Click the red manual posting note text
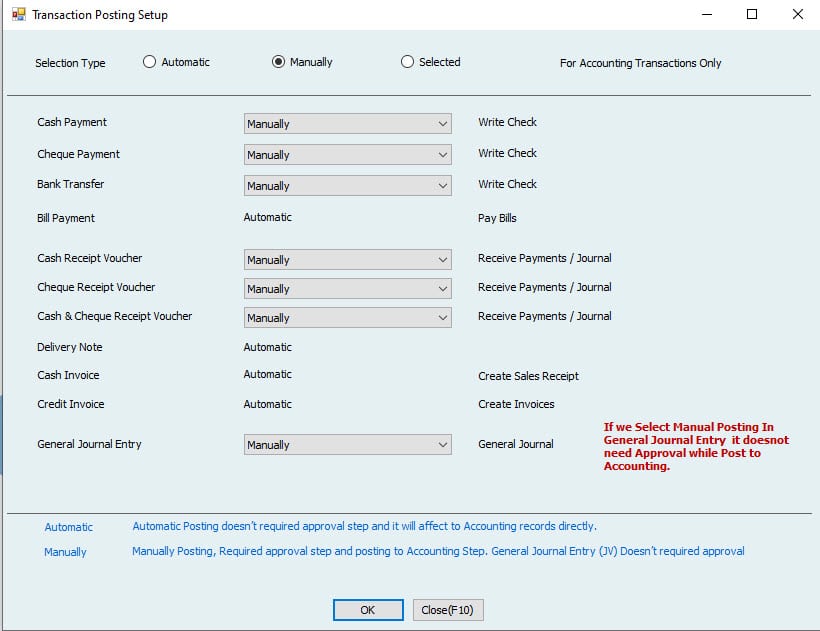Image resolution: width=820 pixels, height=631 pixels. tap(696, 446)
